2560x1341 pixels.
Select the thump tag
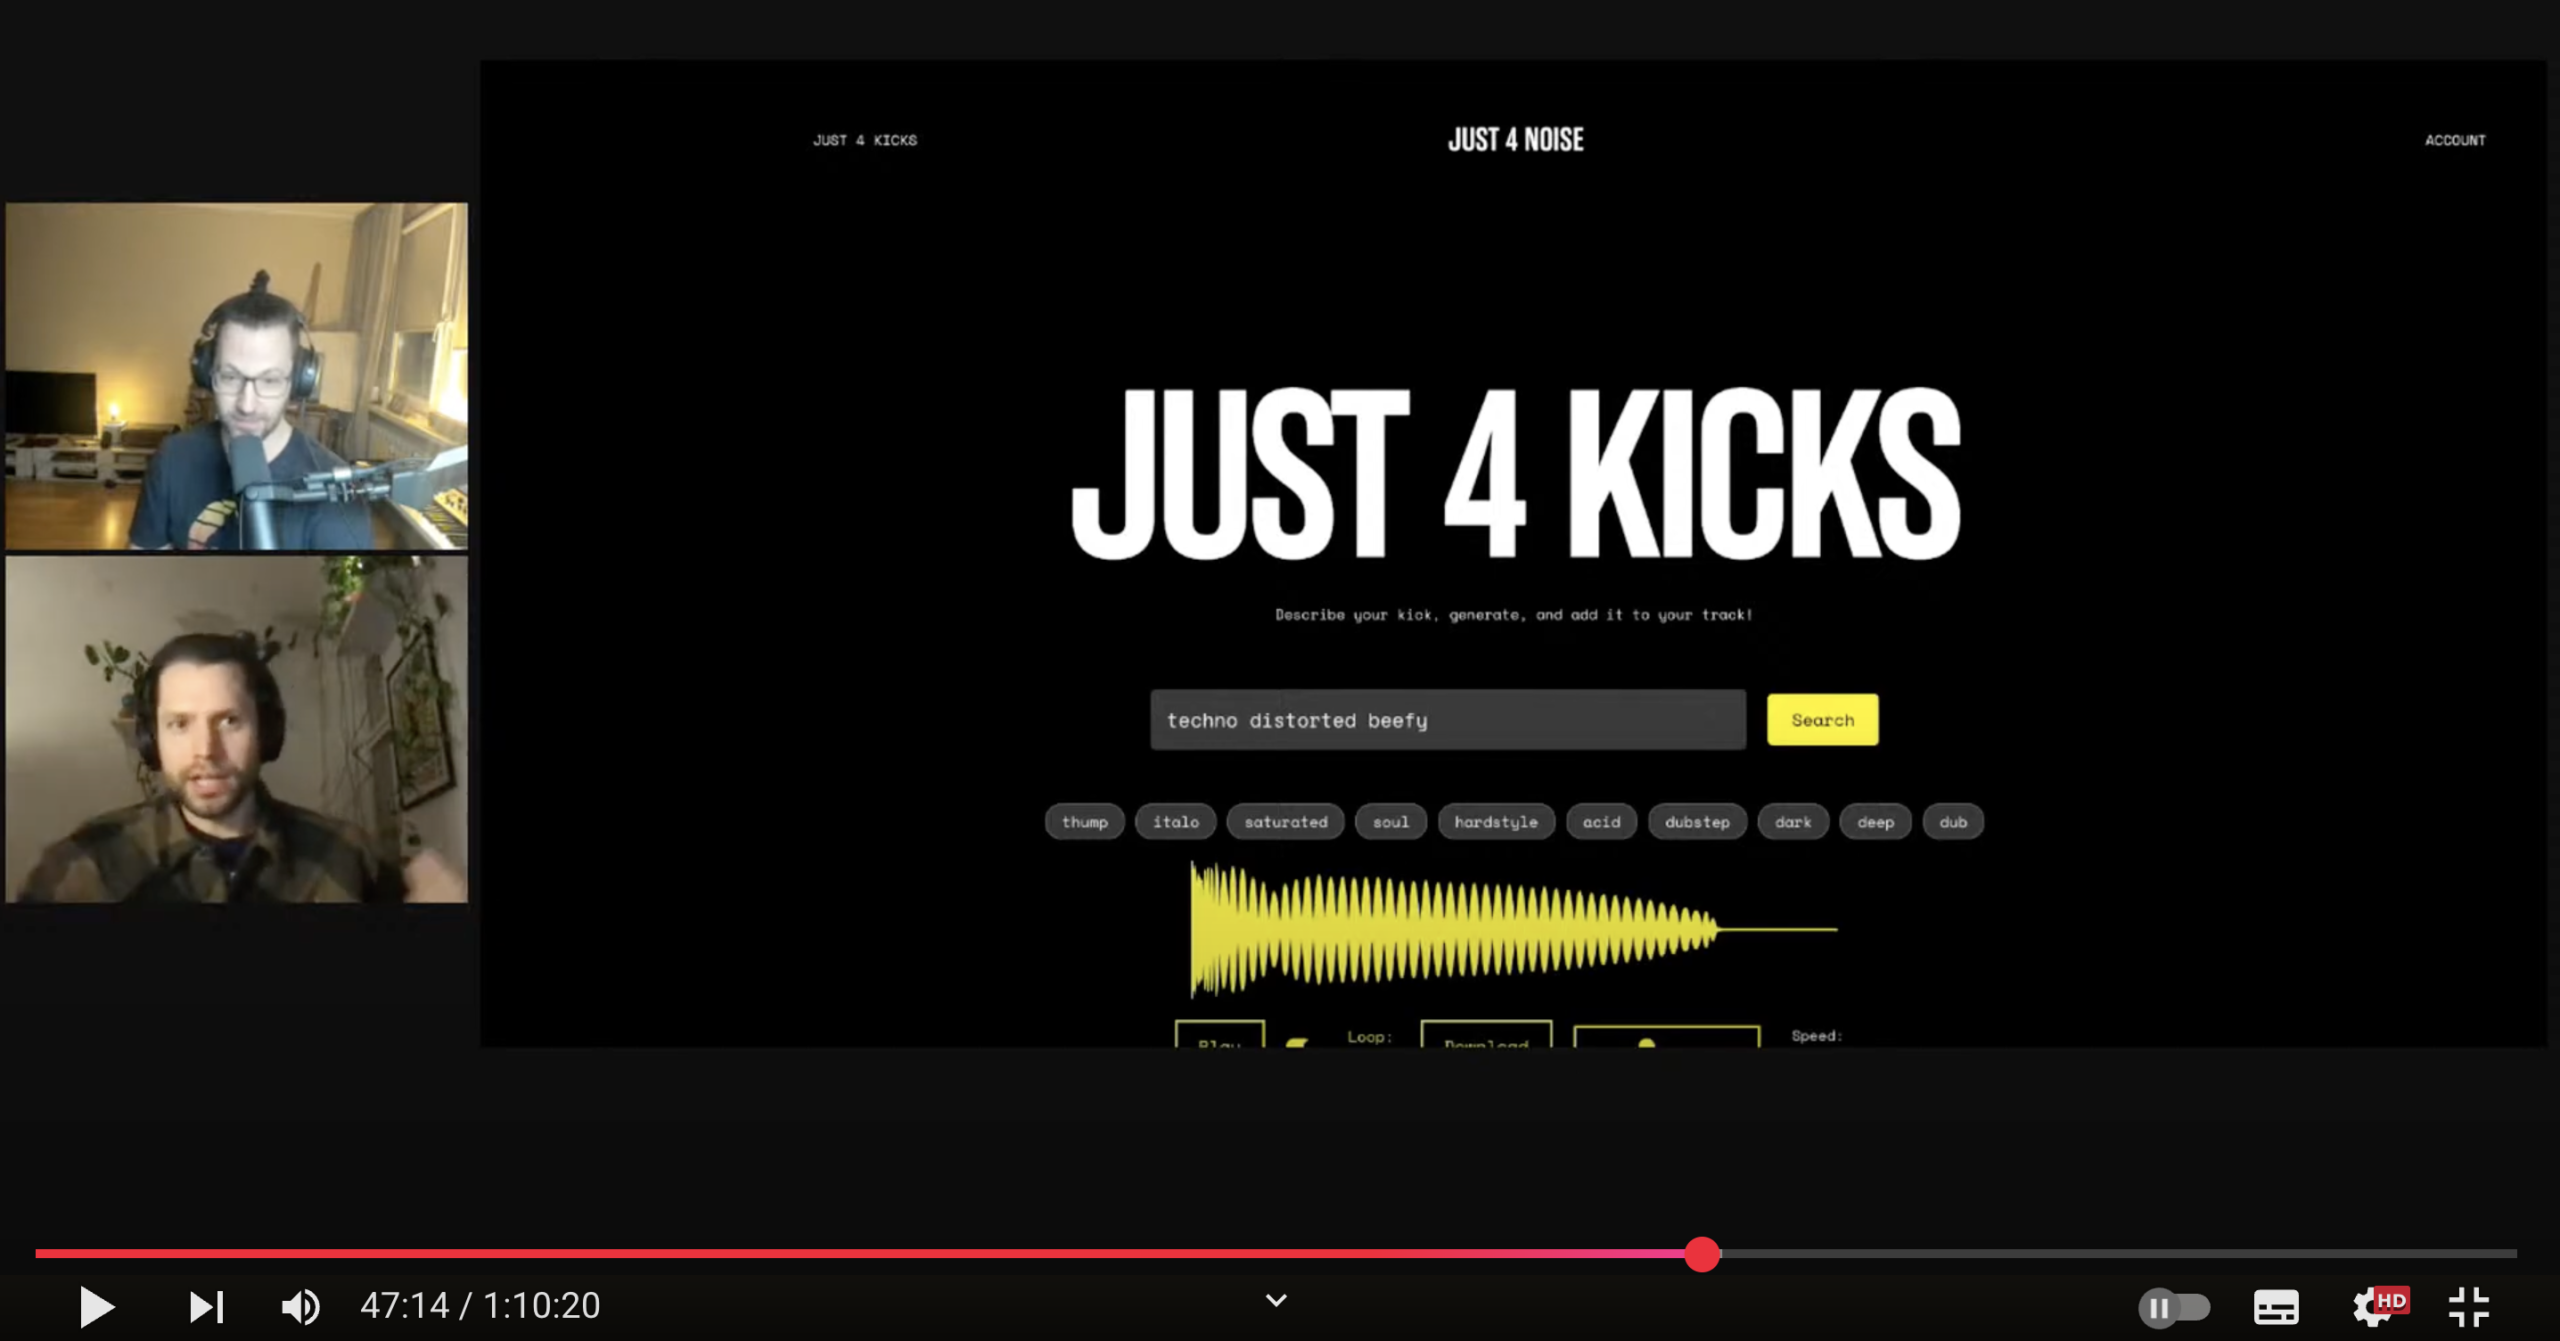(x=1084, y=822)
